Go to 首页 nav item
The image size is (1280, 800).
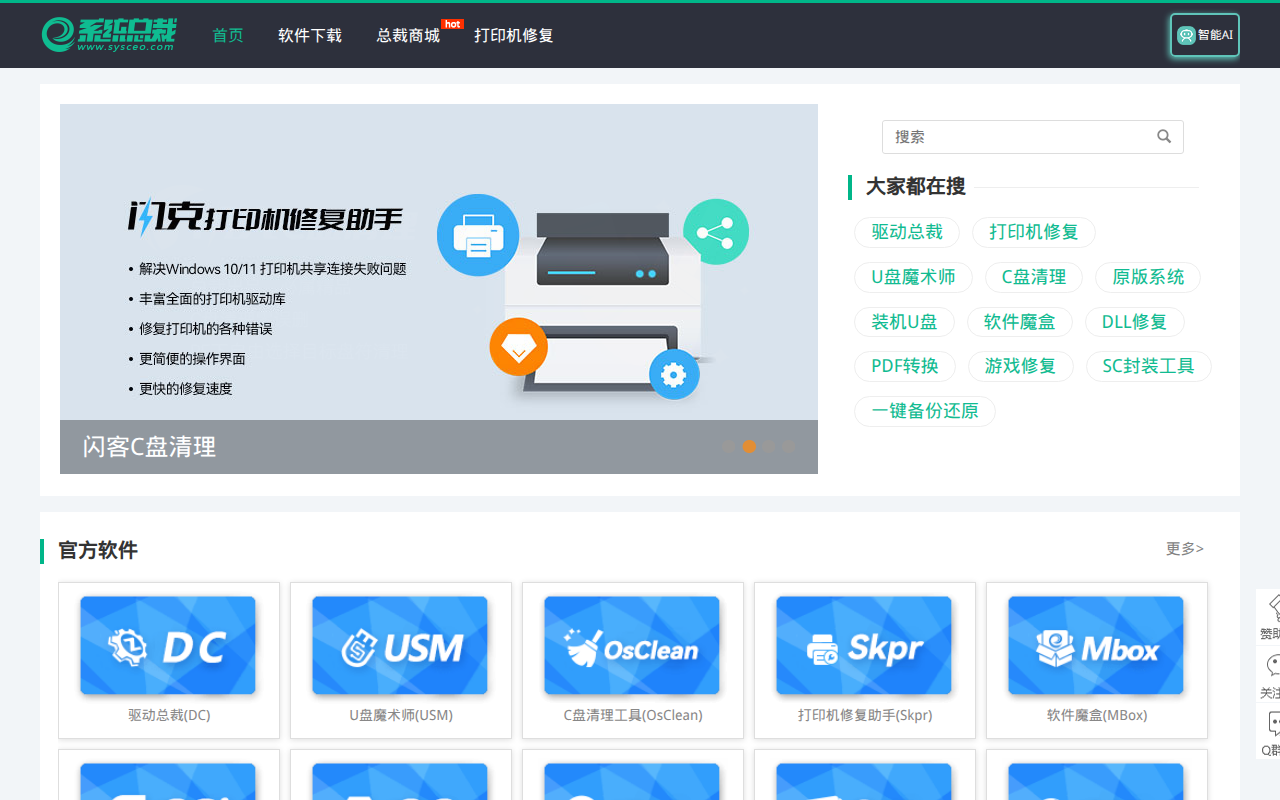(228, 36)
